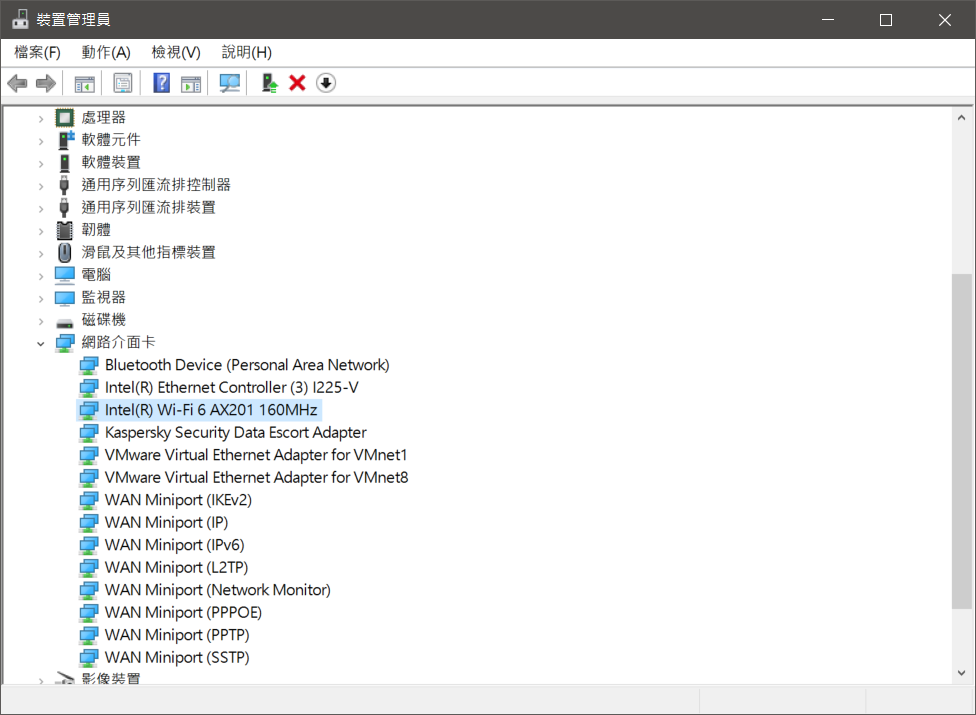Scan for hardware changes monitor icon
Screen dimensions: 976x715
click(230, 83)
